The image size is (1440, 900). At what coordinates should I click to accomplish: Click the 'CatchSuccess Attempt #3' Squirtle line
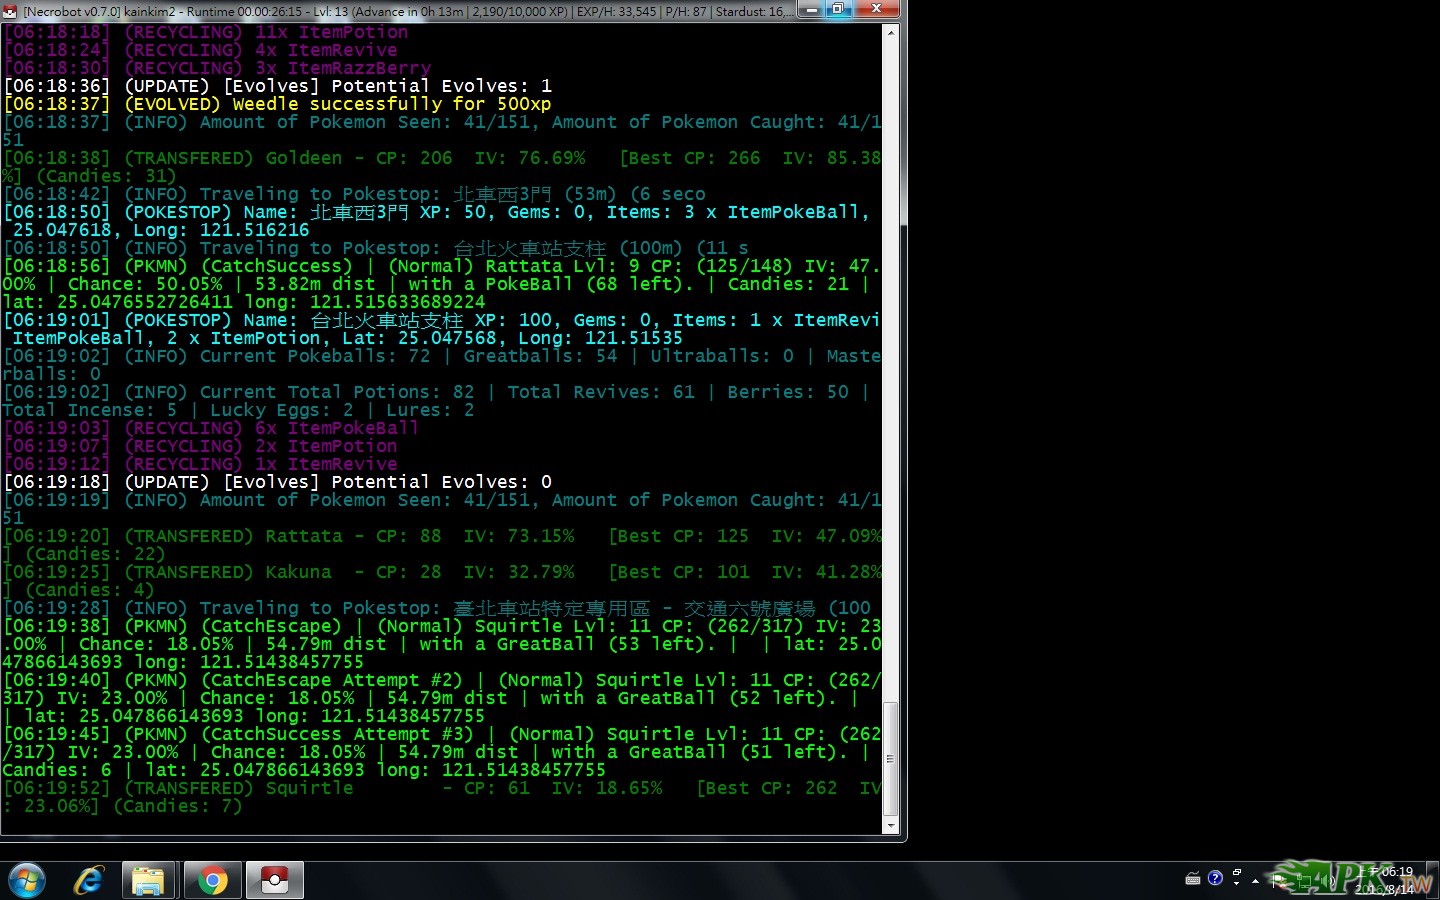(x=442, y=752)
